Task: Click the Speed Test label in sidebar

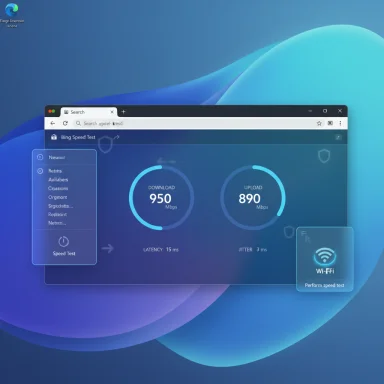Action: 64,253
